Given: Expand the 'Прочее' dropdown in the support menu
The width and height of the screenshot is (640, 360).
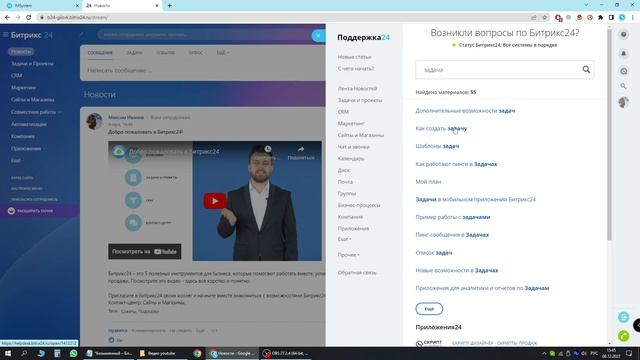Looking at the screenshot, I should (348, 255).
